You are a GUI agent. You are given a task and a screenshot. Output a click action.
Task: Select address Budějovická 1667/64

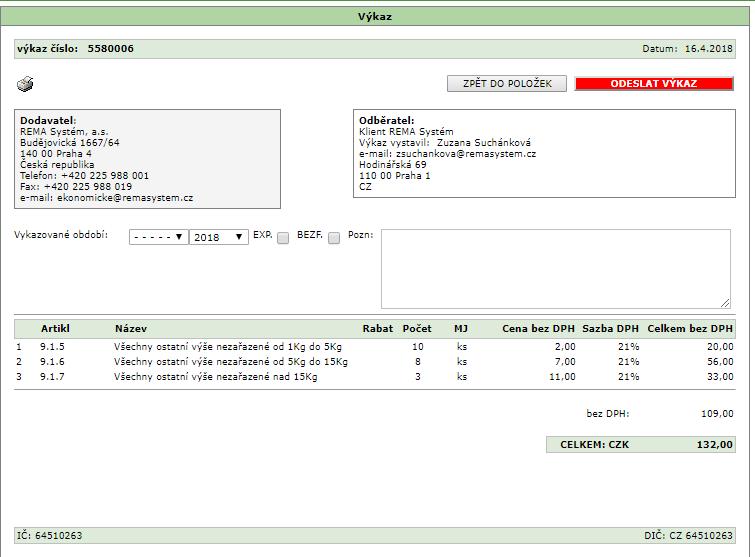[70, 143]
